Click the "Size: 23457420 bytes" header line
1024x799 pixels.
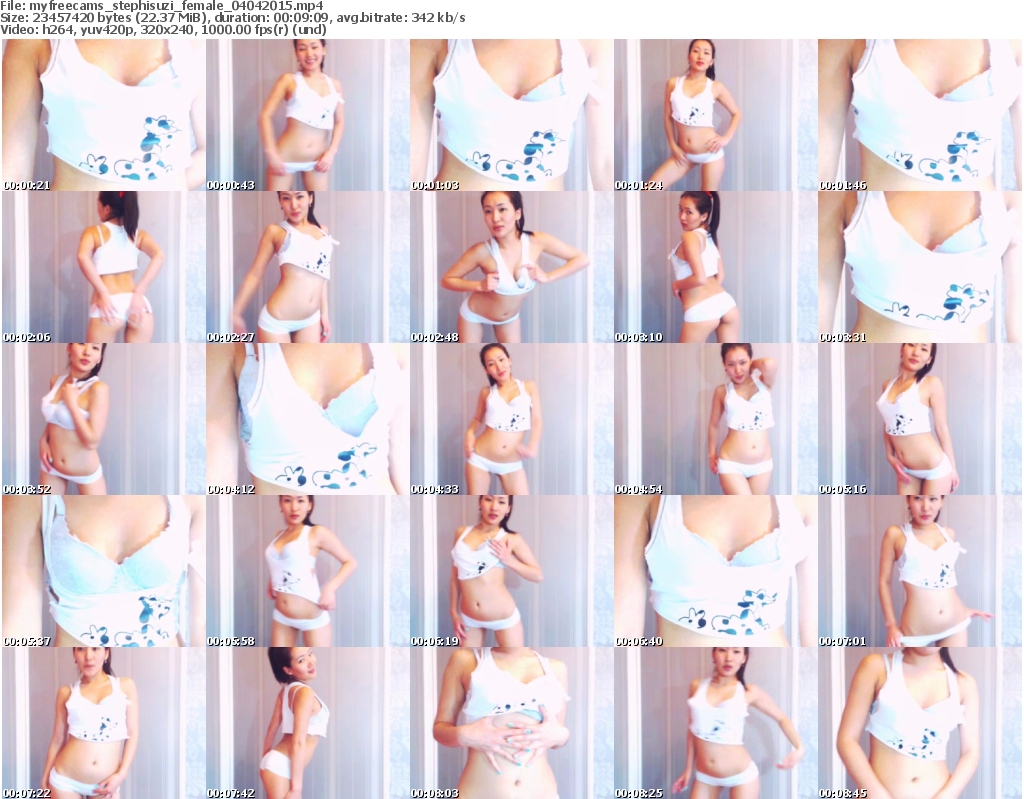click(233, 18)
